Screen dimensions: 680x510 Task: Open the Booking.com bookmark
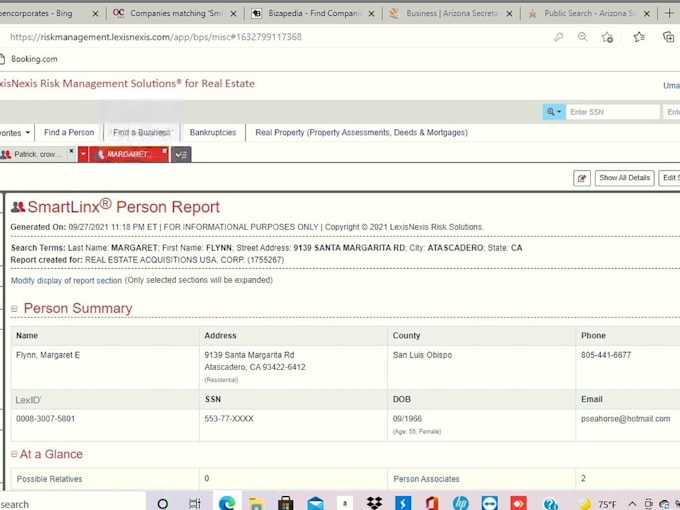tap(29, 59)
